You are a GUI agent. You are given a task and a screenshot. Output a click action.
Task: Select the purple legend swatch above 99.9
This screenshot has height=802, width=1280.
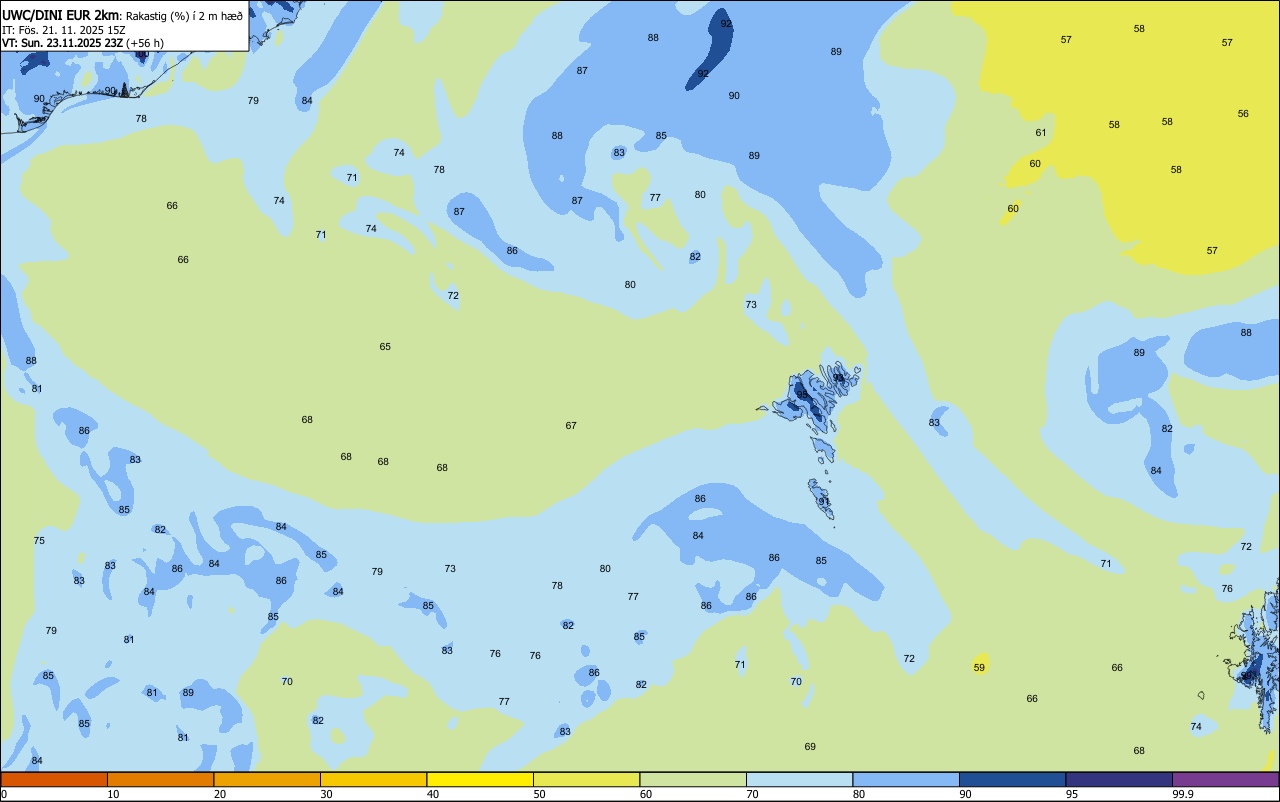pos(1225,779)
